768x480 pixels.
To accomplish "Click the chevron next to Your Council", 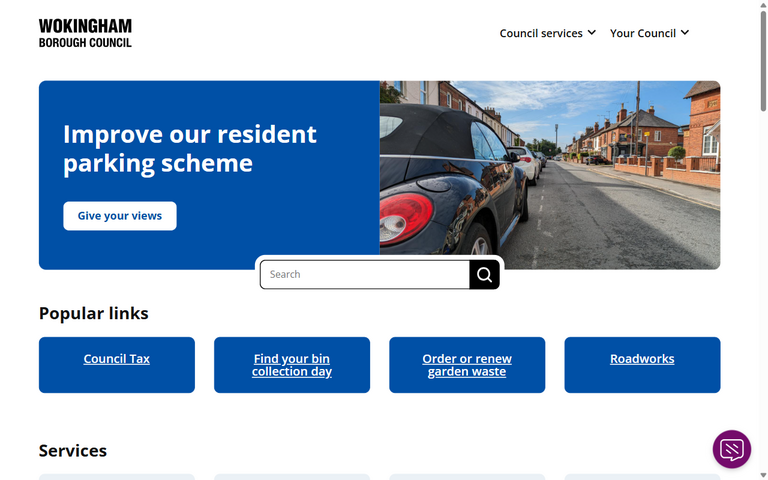I will click(x=685, y=32).
